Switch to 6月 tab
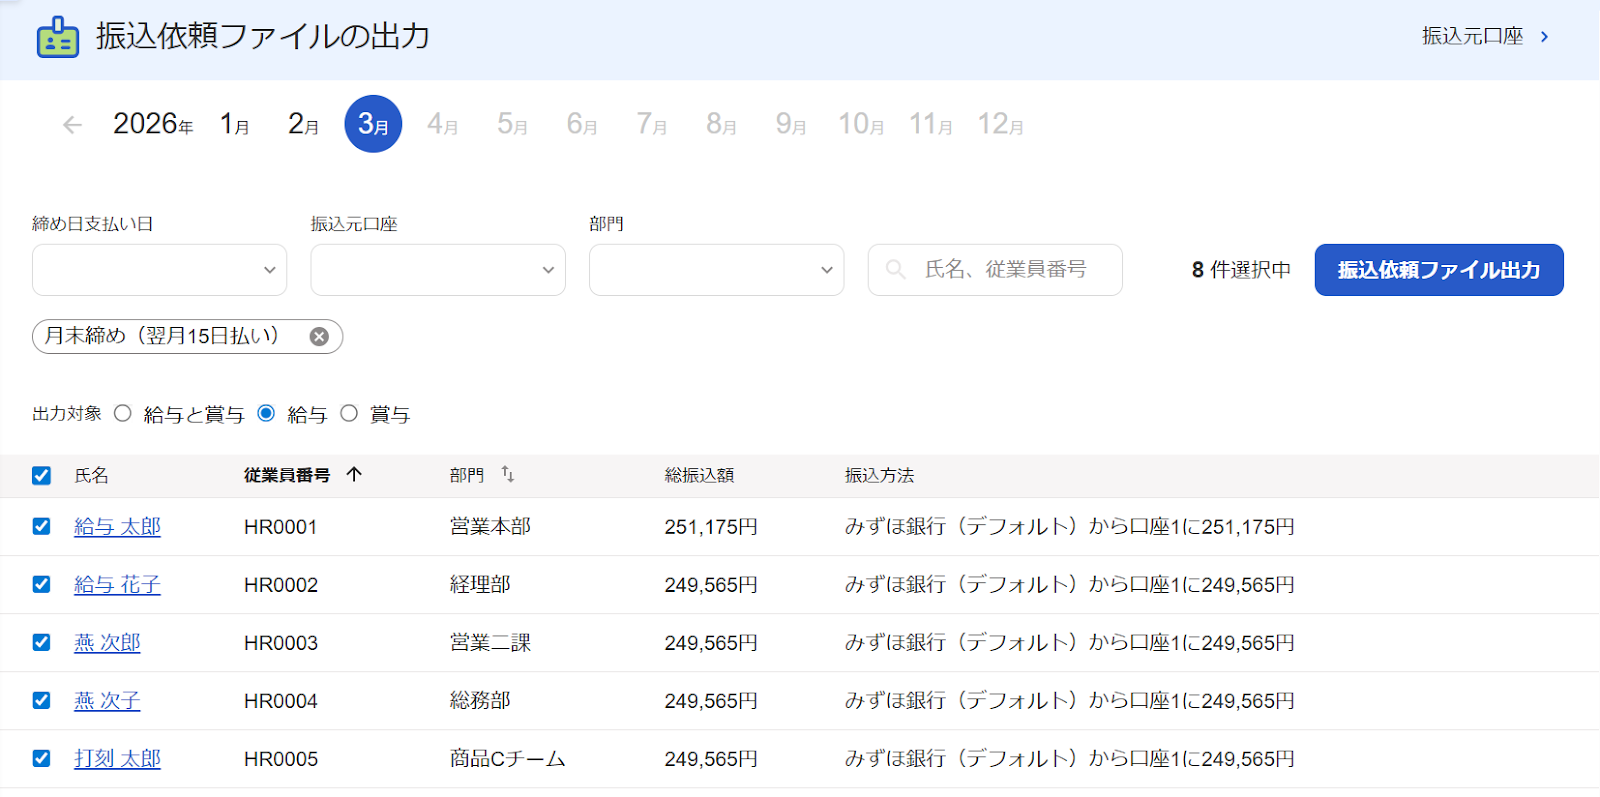Viewport: 1600px width, 797px height. click(582, 125)
